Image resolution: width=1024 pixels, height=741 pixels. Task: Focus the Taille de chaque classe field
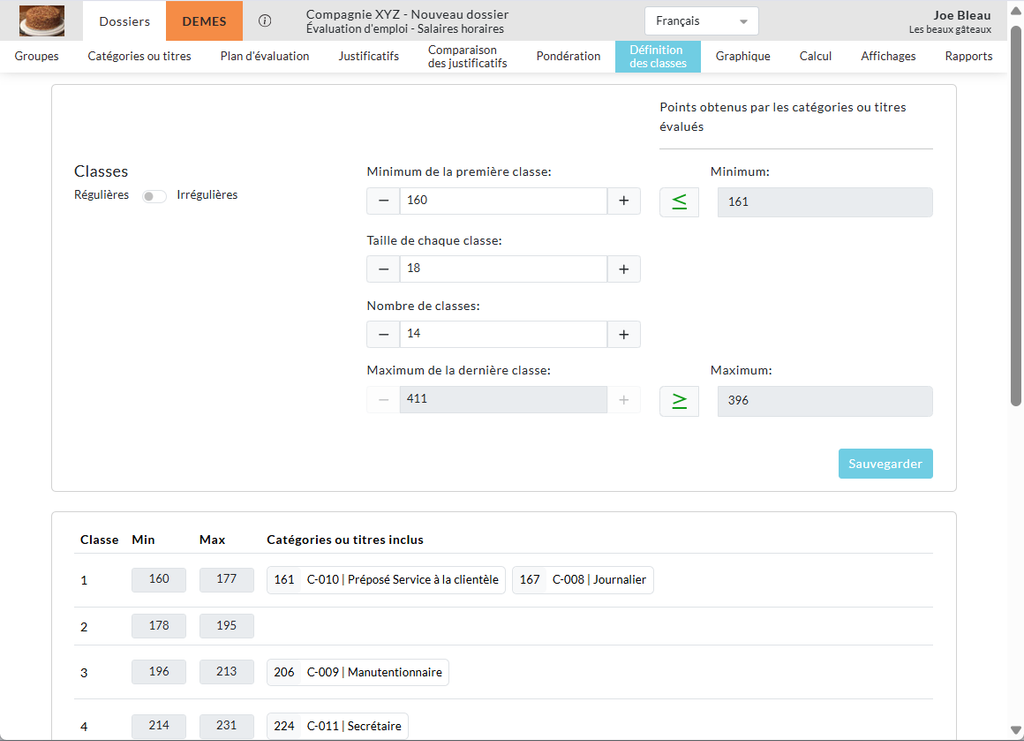(x=504, y=269)
